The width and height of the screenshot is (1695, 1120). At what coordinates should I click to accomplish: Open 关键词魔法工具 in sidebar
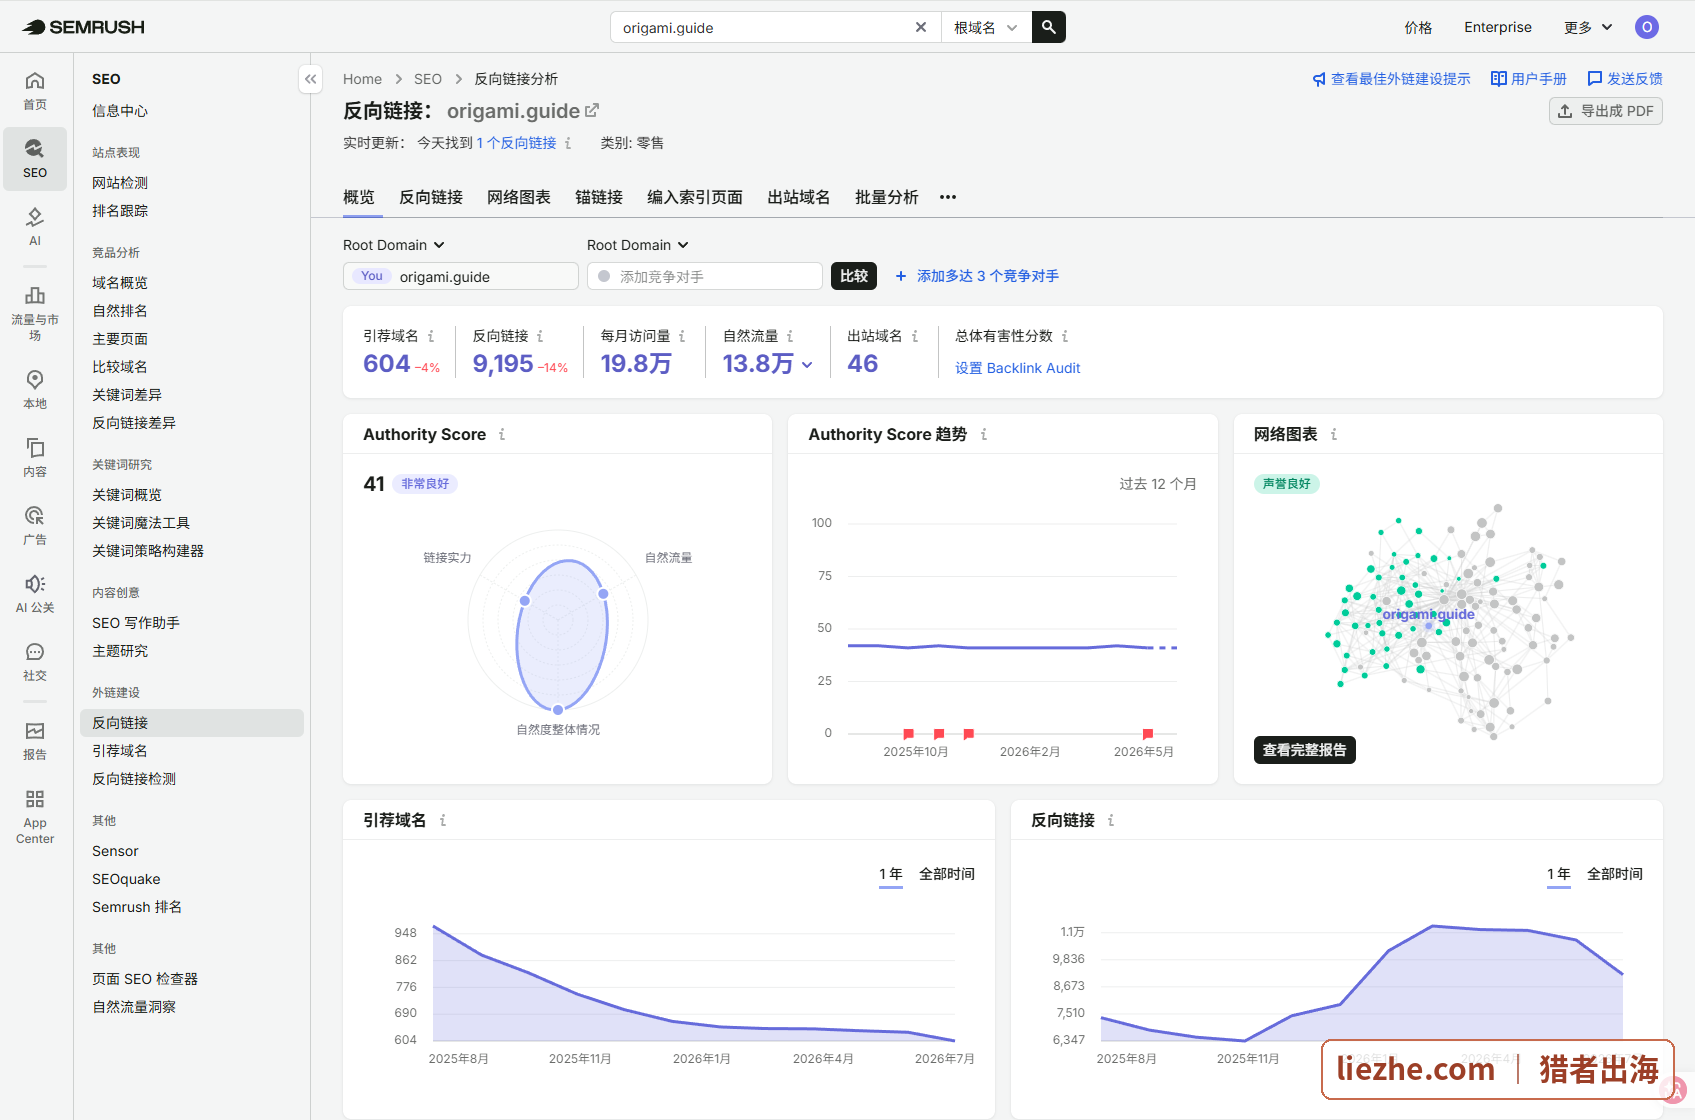141,523
